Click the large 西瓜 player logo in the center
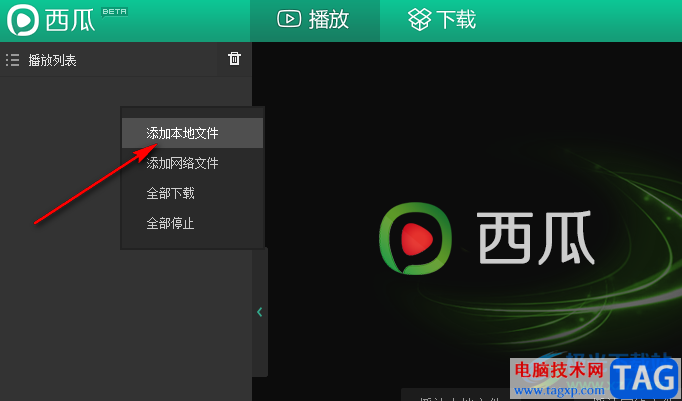682x401 pixels. point(486,238)
